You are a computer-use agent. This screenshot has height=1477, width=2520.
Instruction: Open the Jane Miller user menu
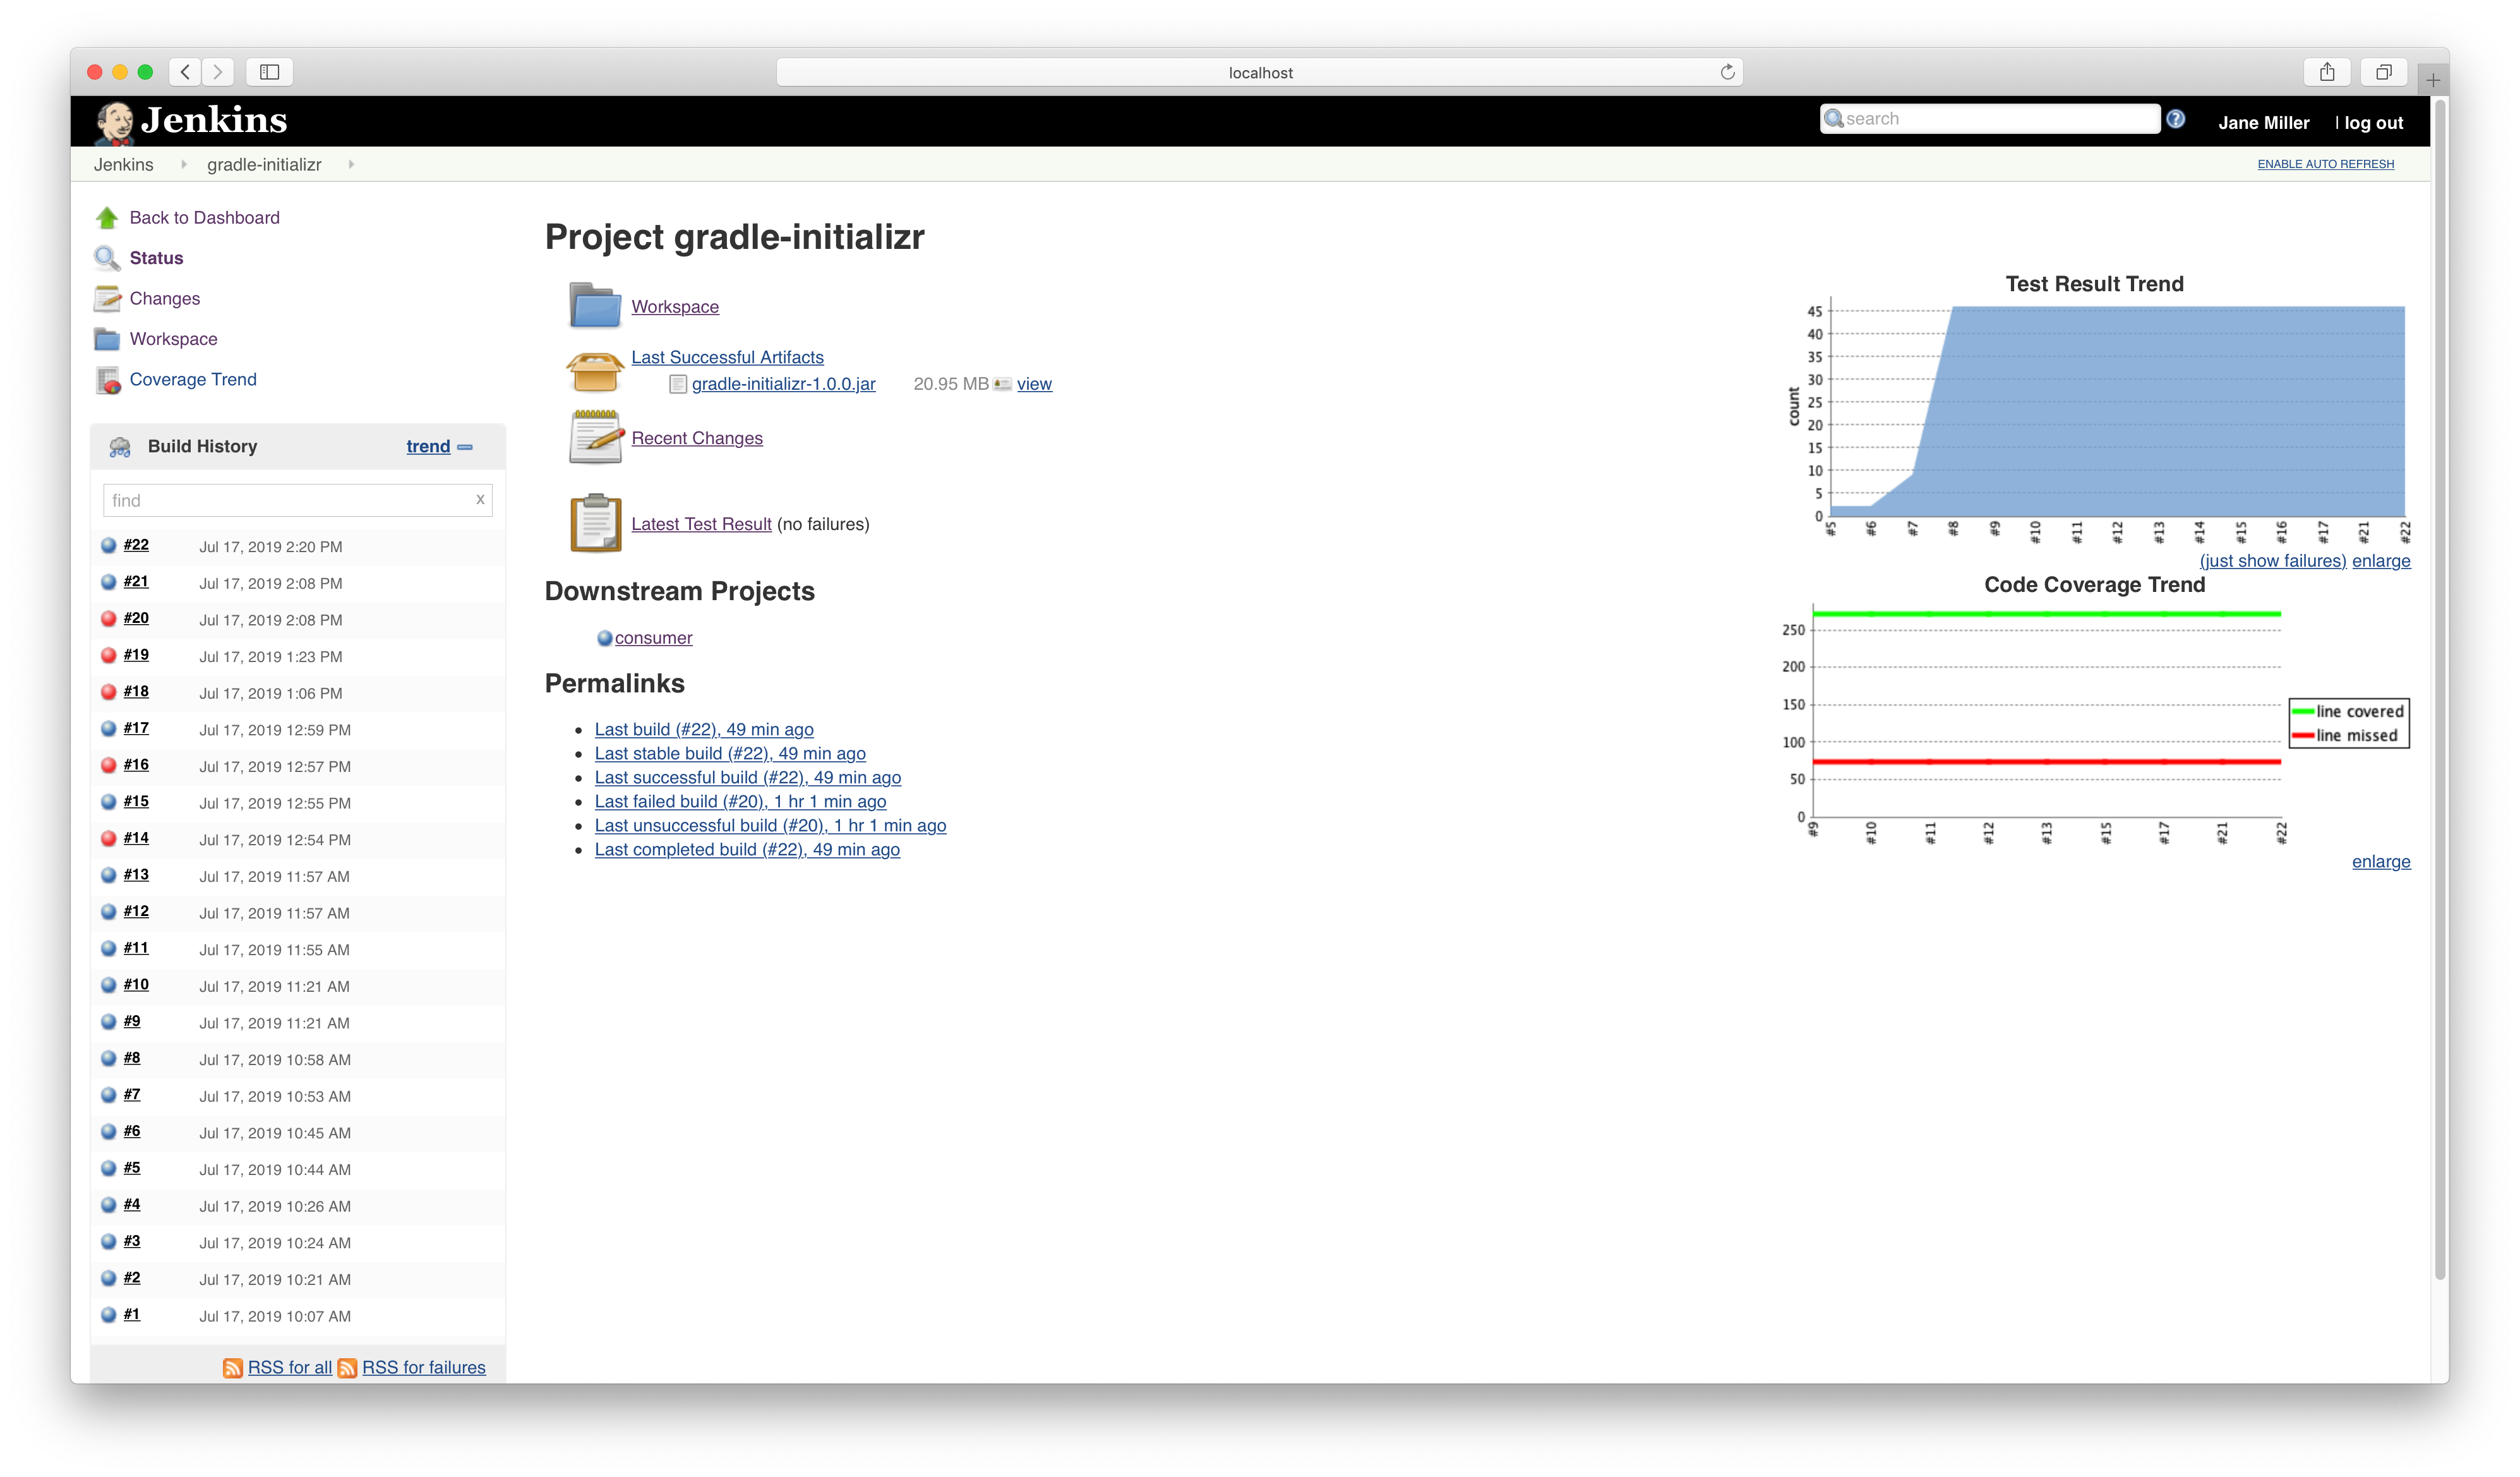2263,121
